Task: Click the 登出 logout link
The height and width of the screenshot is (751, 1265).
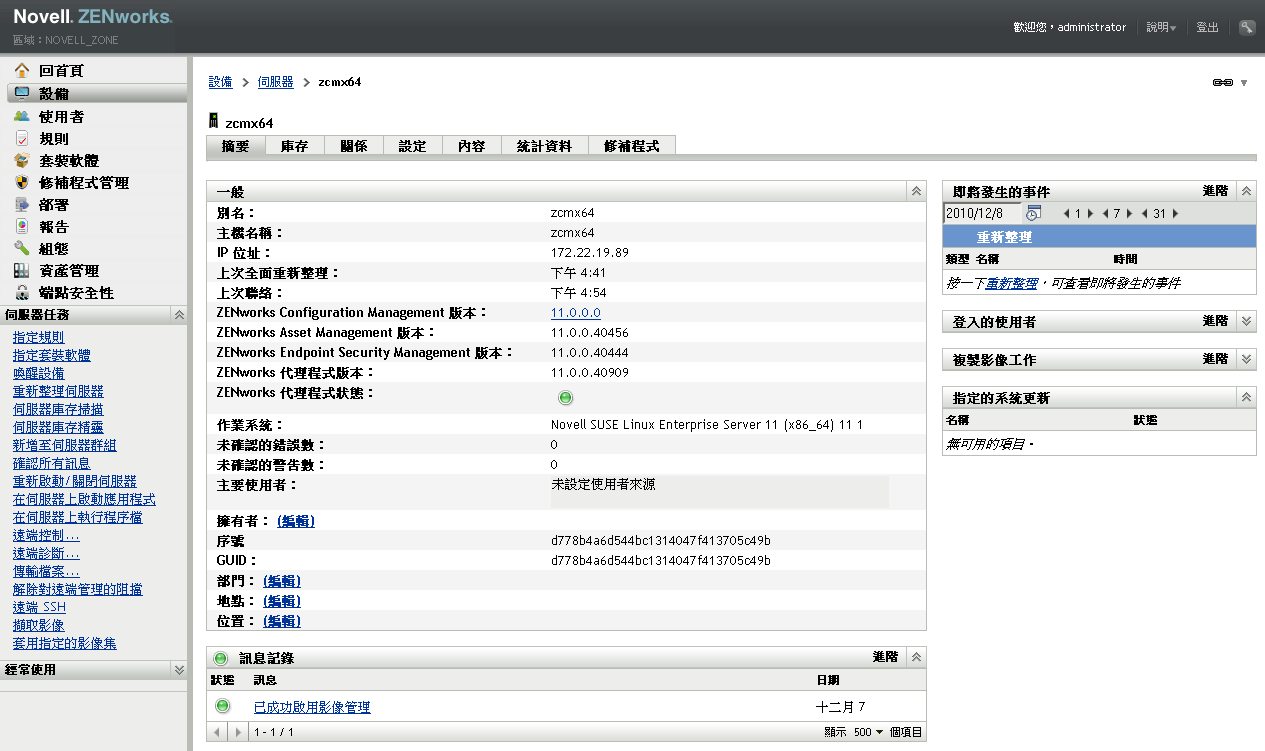Action: [x=1208, y=27]
